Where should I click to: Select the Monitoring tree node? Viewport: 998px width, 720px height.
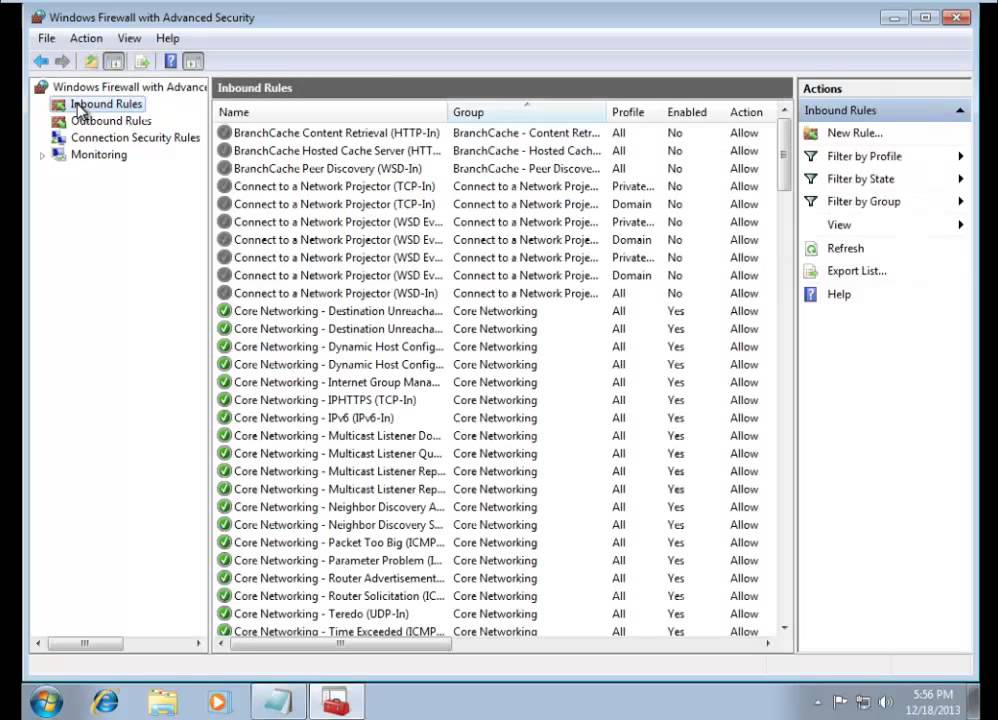coord(99,155)
